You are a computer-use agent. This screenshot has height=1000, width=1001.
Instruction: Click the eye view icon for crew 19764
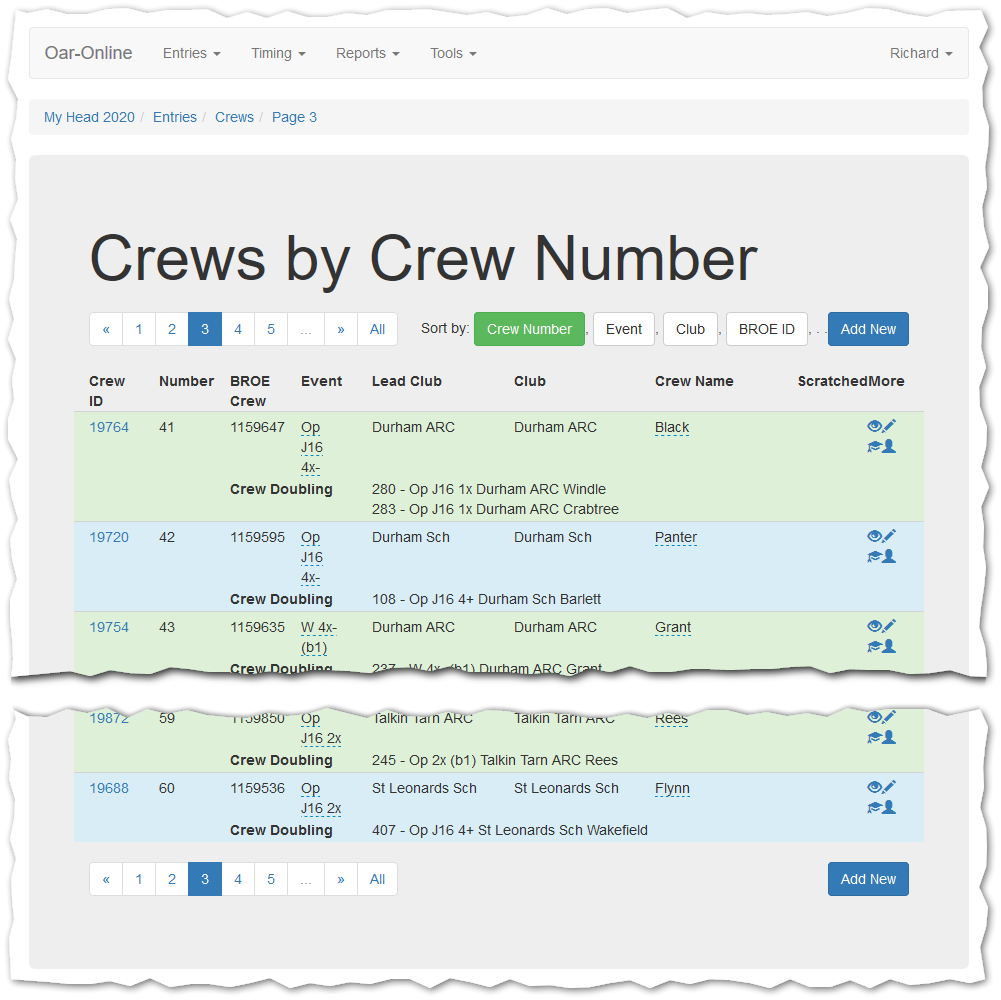[x=874, y=427]
